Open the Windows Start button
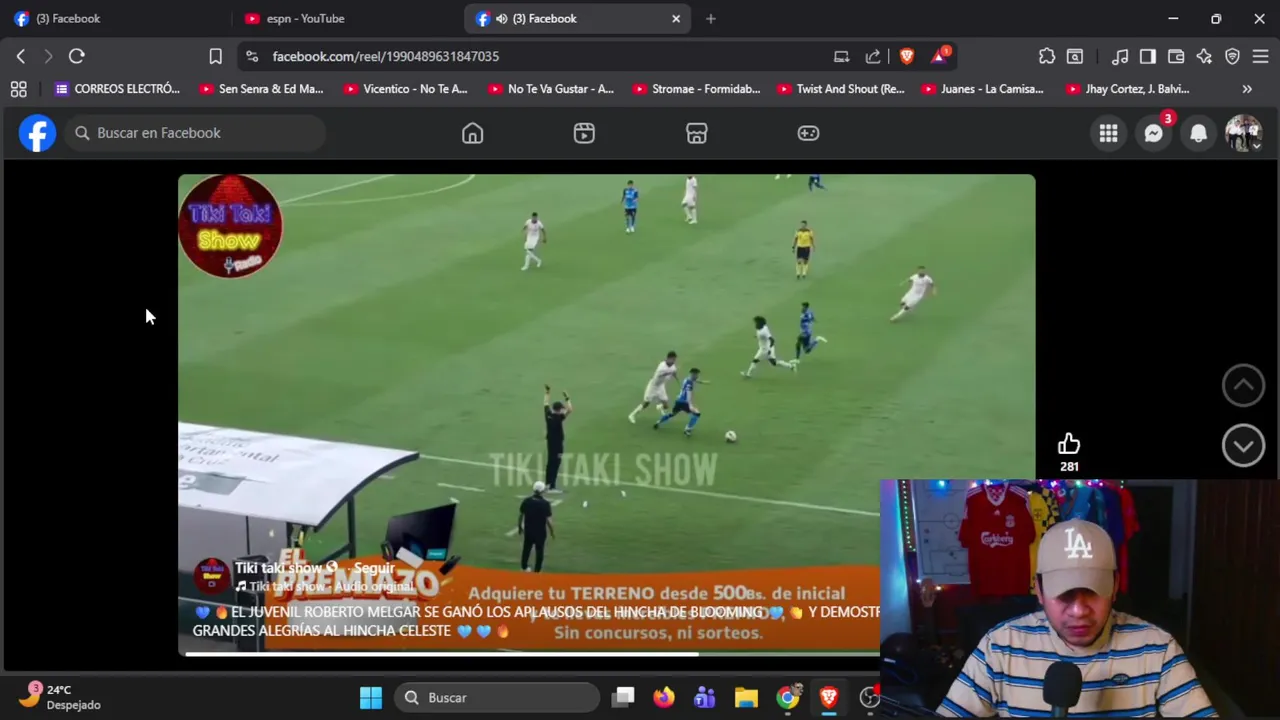 pos(371,698)
